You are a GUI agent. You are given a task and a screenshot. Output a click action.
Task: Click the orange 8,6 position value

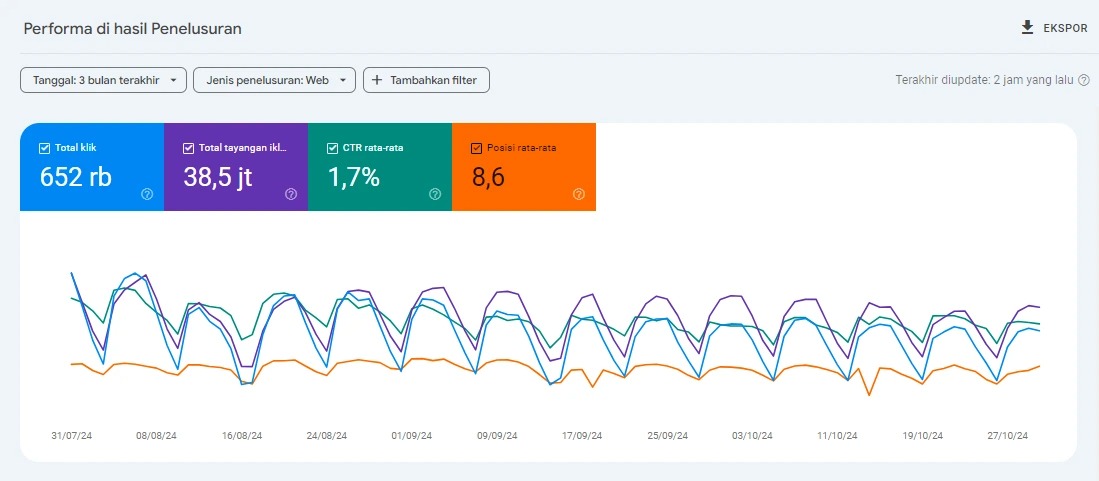coord(490,177)
